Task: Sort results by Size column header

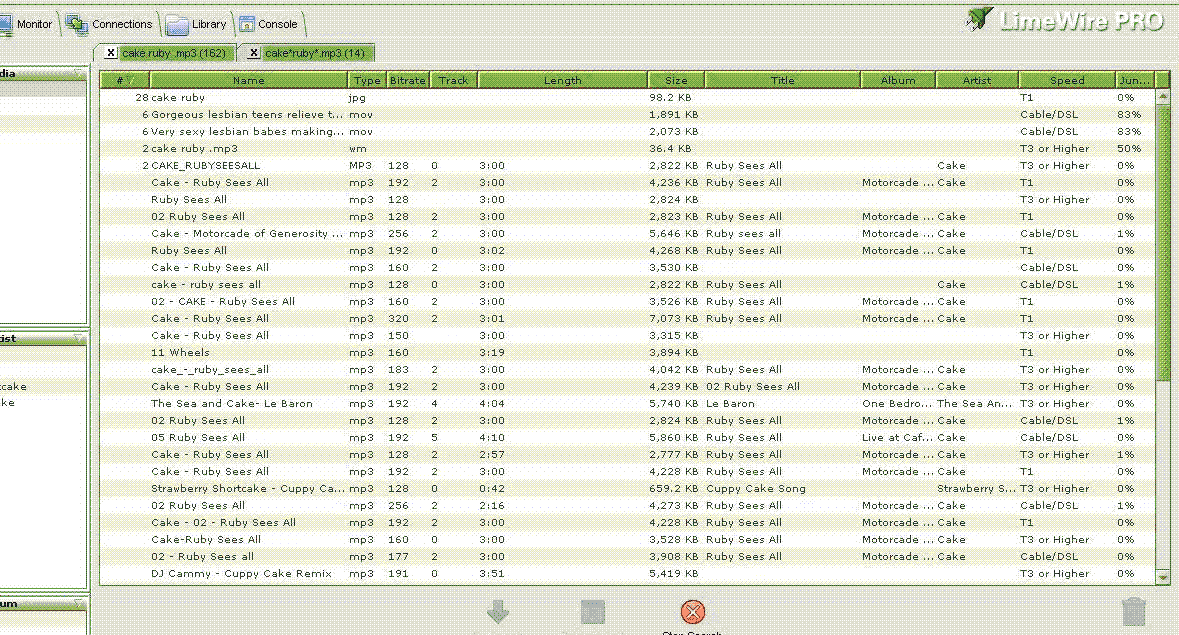Action: click(676, 80)
